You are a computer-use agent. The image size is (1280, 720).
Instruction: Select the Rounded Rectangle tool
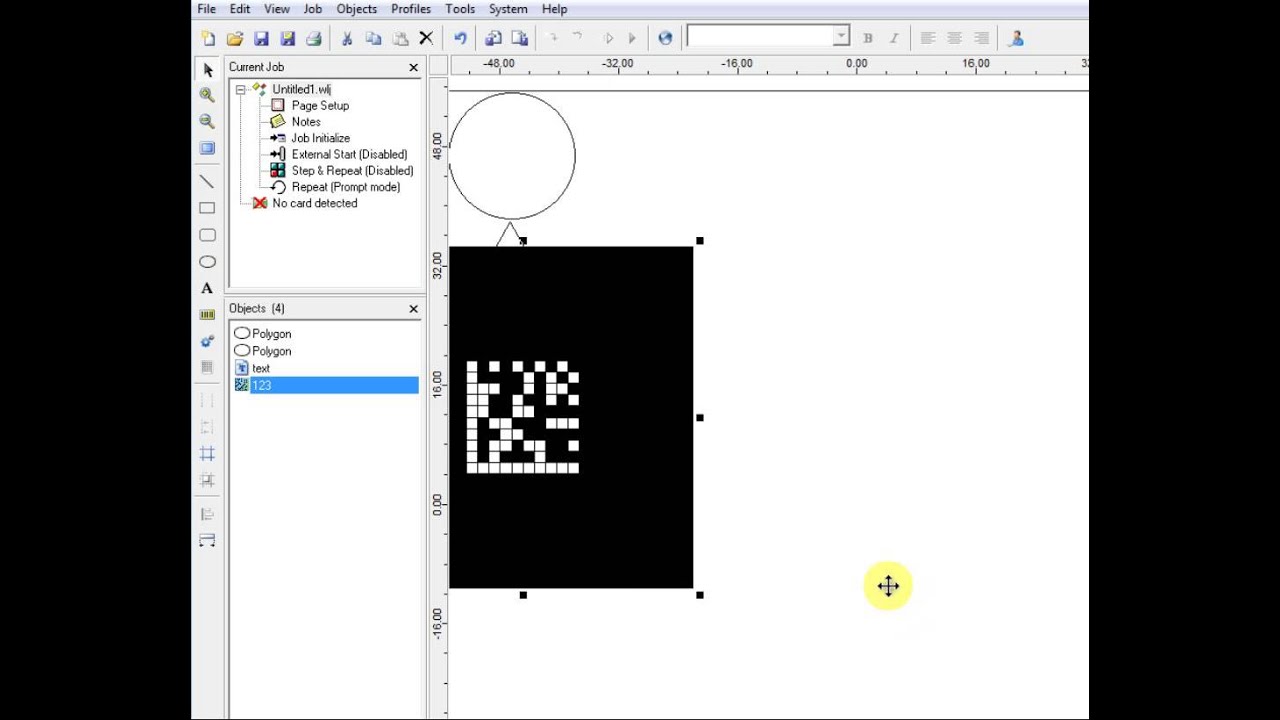tap(207, 235)
